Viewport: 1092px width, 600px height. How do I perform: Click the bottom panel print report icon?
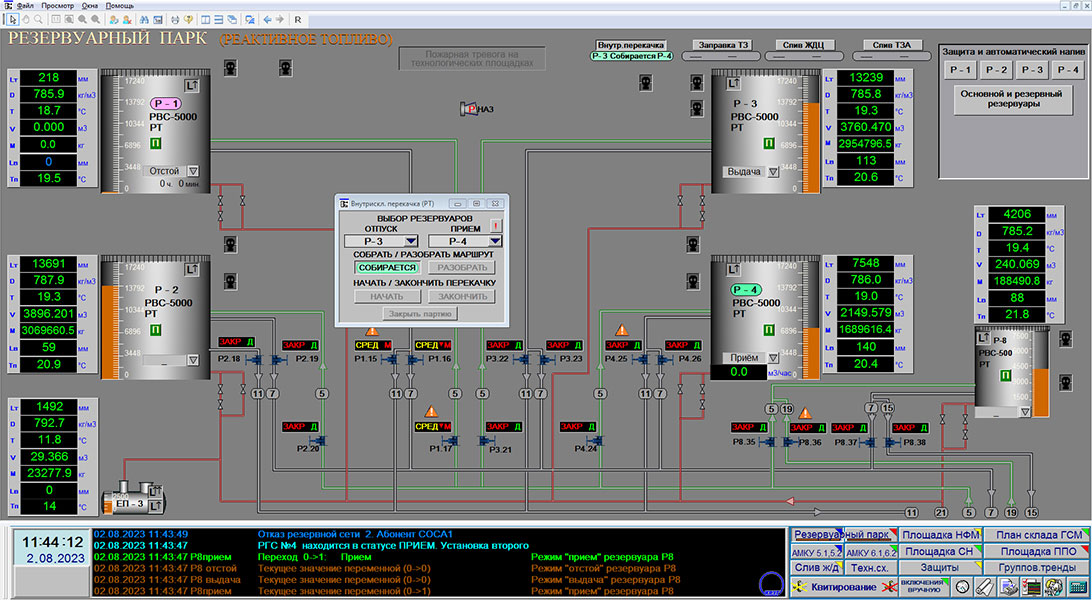click(x=1008, y=587)
